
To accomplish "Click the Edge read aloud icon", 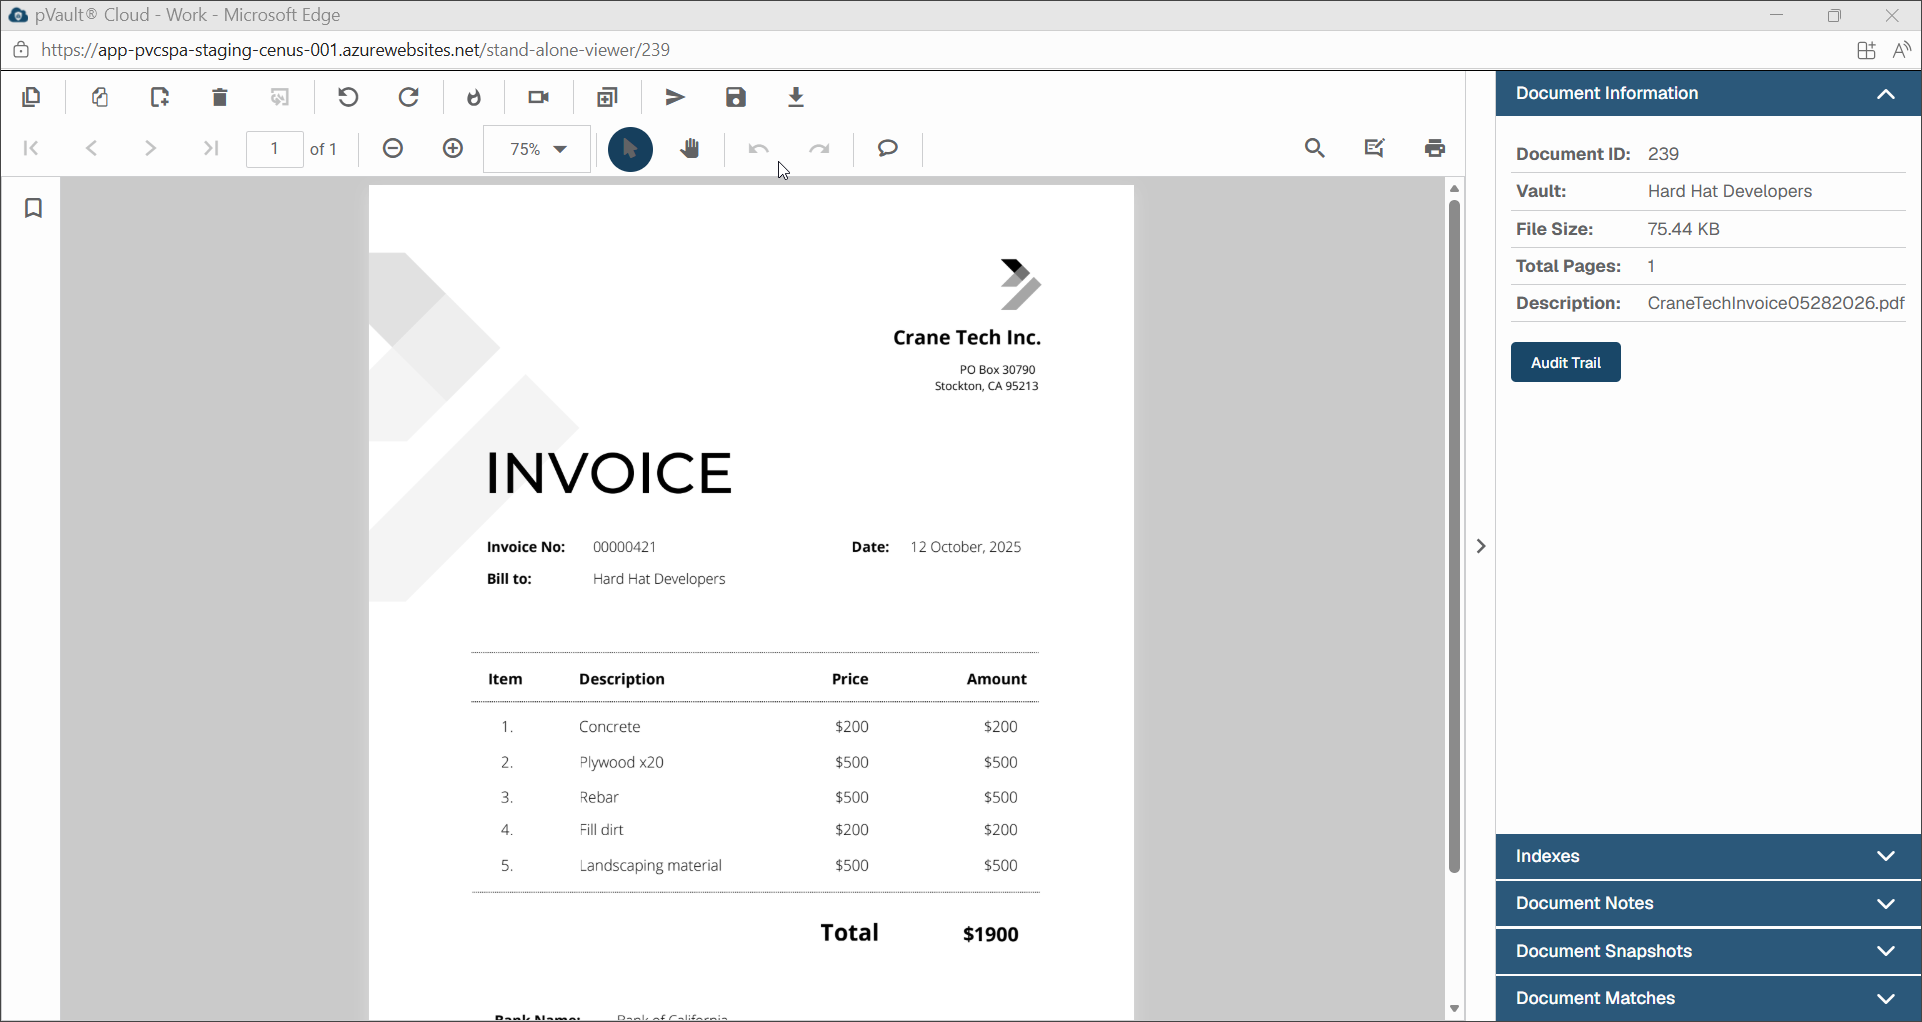I will [1902, 50].
